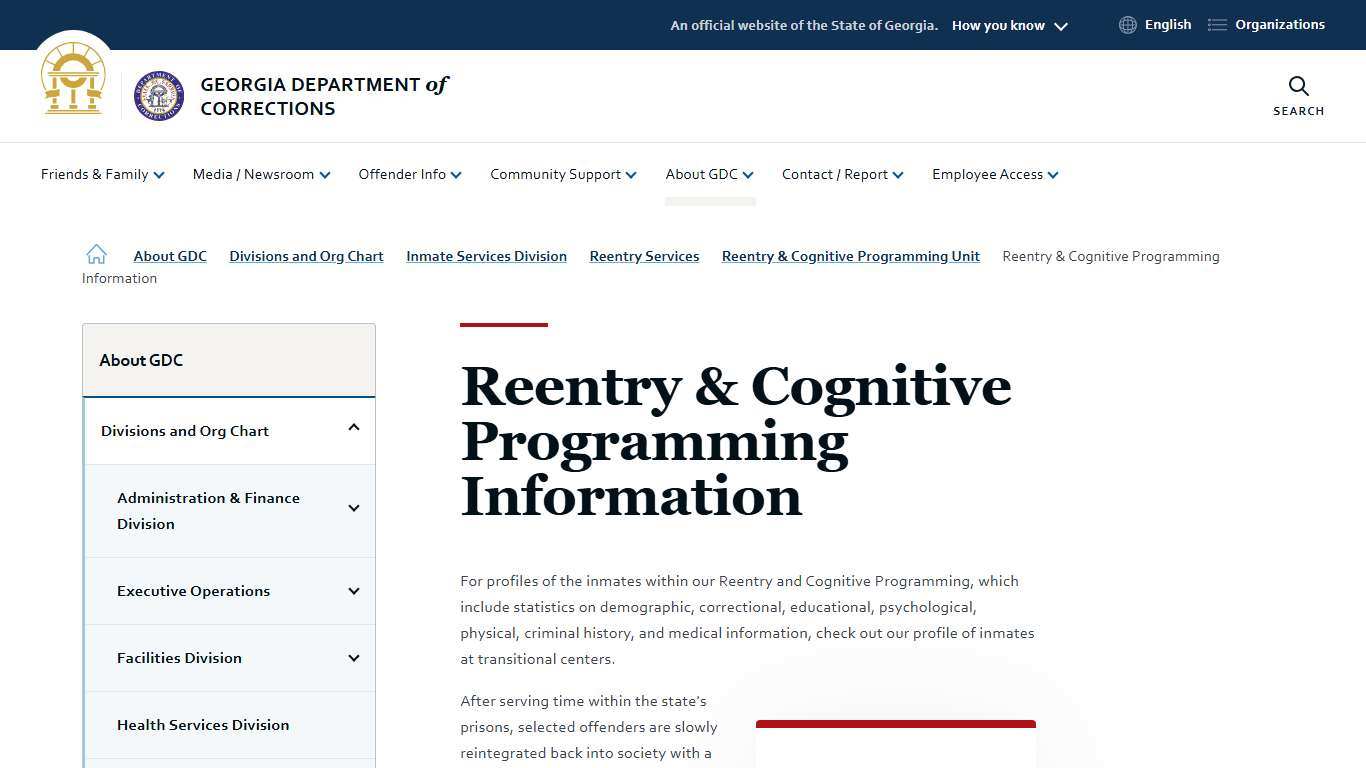Screen dimensions: 1366x768
Task: Select the home icon in the breadcrumb
Action: [96, 254]
